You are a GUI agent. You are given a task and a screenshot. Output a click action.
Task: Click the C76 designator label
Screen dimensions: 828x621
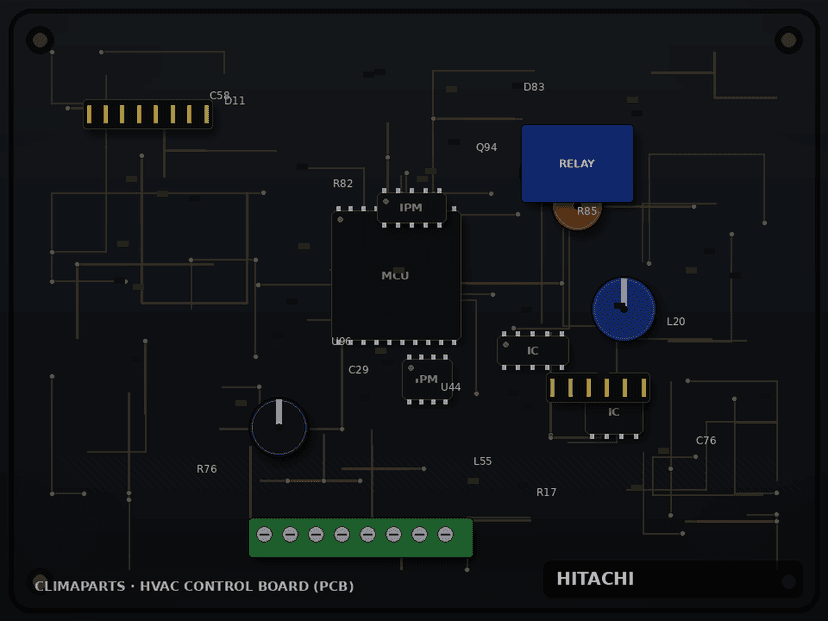click(x=706, y=440)
